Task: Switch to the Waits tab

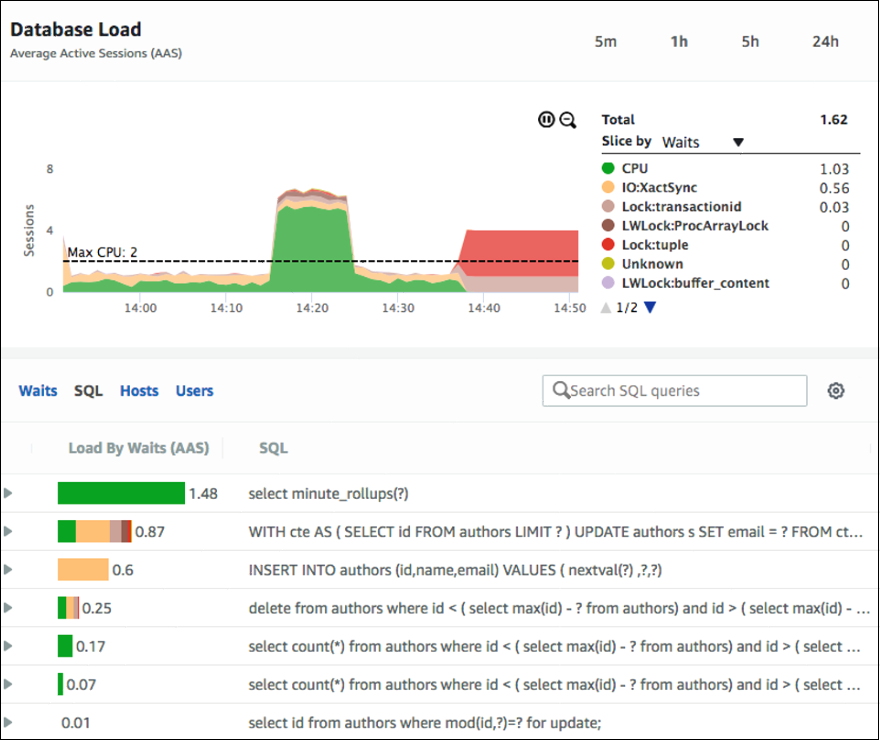Action: (x=38, y=391)
